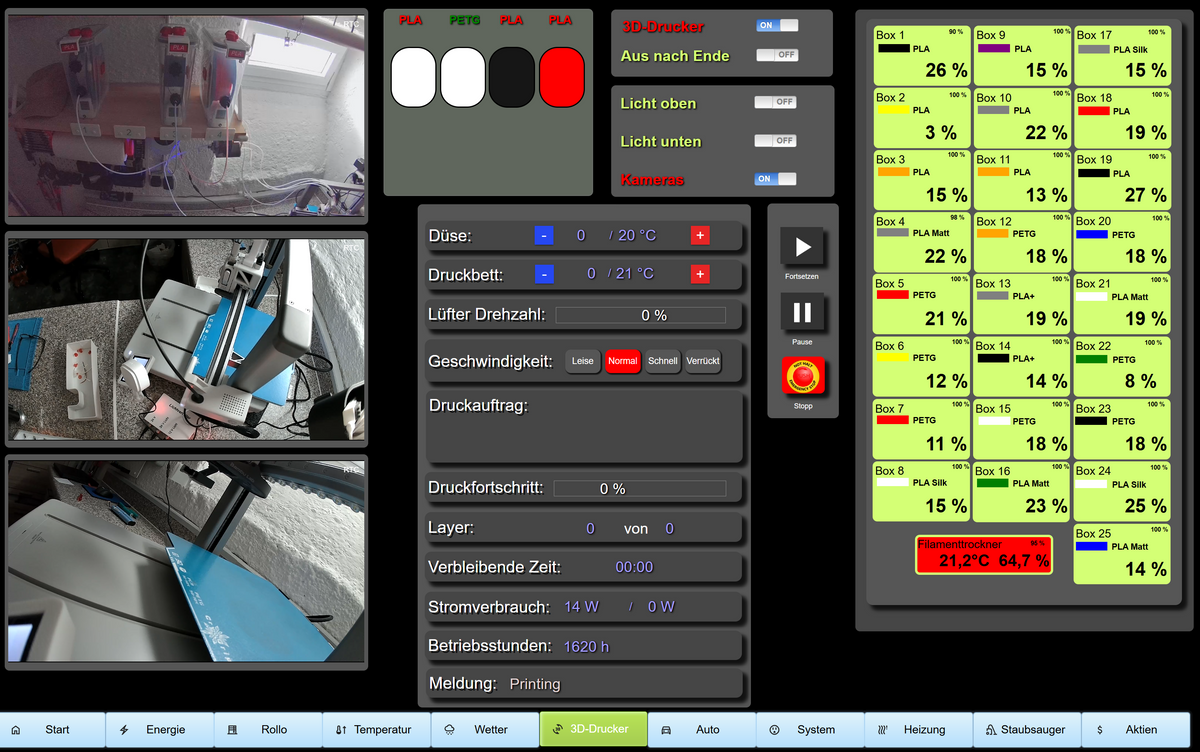Image resolution: width=1200 pixels, height=752 pixels.
Task: Toggle the 3D-Drucker power switch
Action: coord(777,26)
